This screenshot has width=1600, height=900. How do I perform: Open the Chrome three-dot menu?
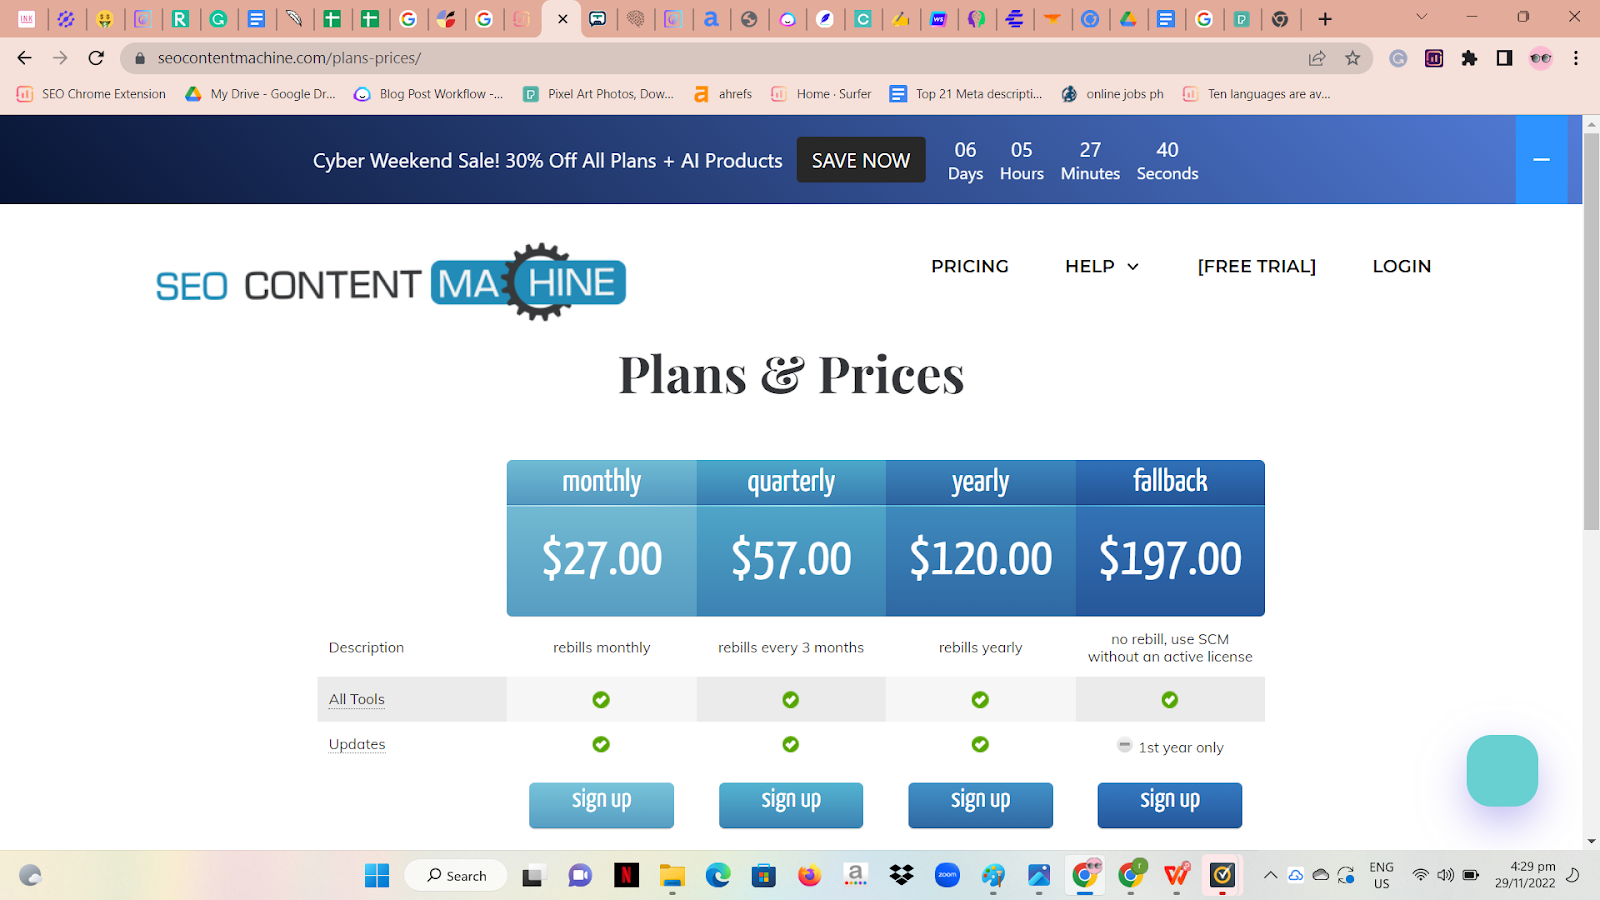(1576, 58)
